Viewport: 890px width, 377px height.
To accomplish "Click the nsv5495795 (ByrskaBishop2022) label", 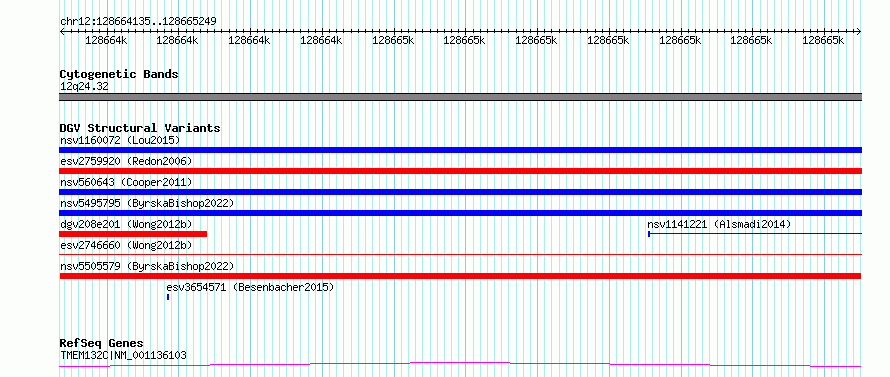I will point(147,203).
